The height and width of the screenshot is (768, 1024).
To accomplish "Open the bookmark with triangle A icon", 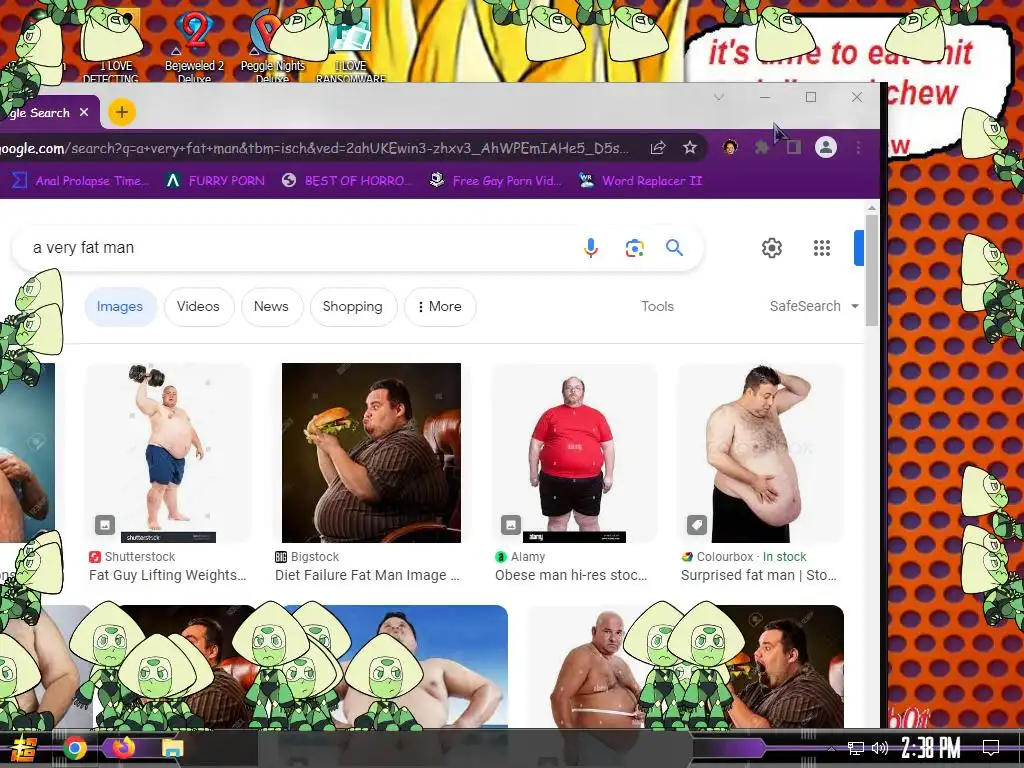I will pos(215,181).
